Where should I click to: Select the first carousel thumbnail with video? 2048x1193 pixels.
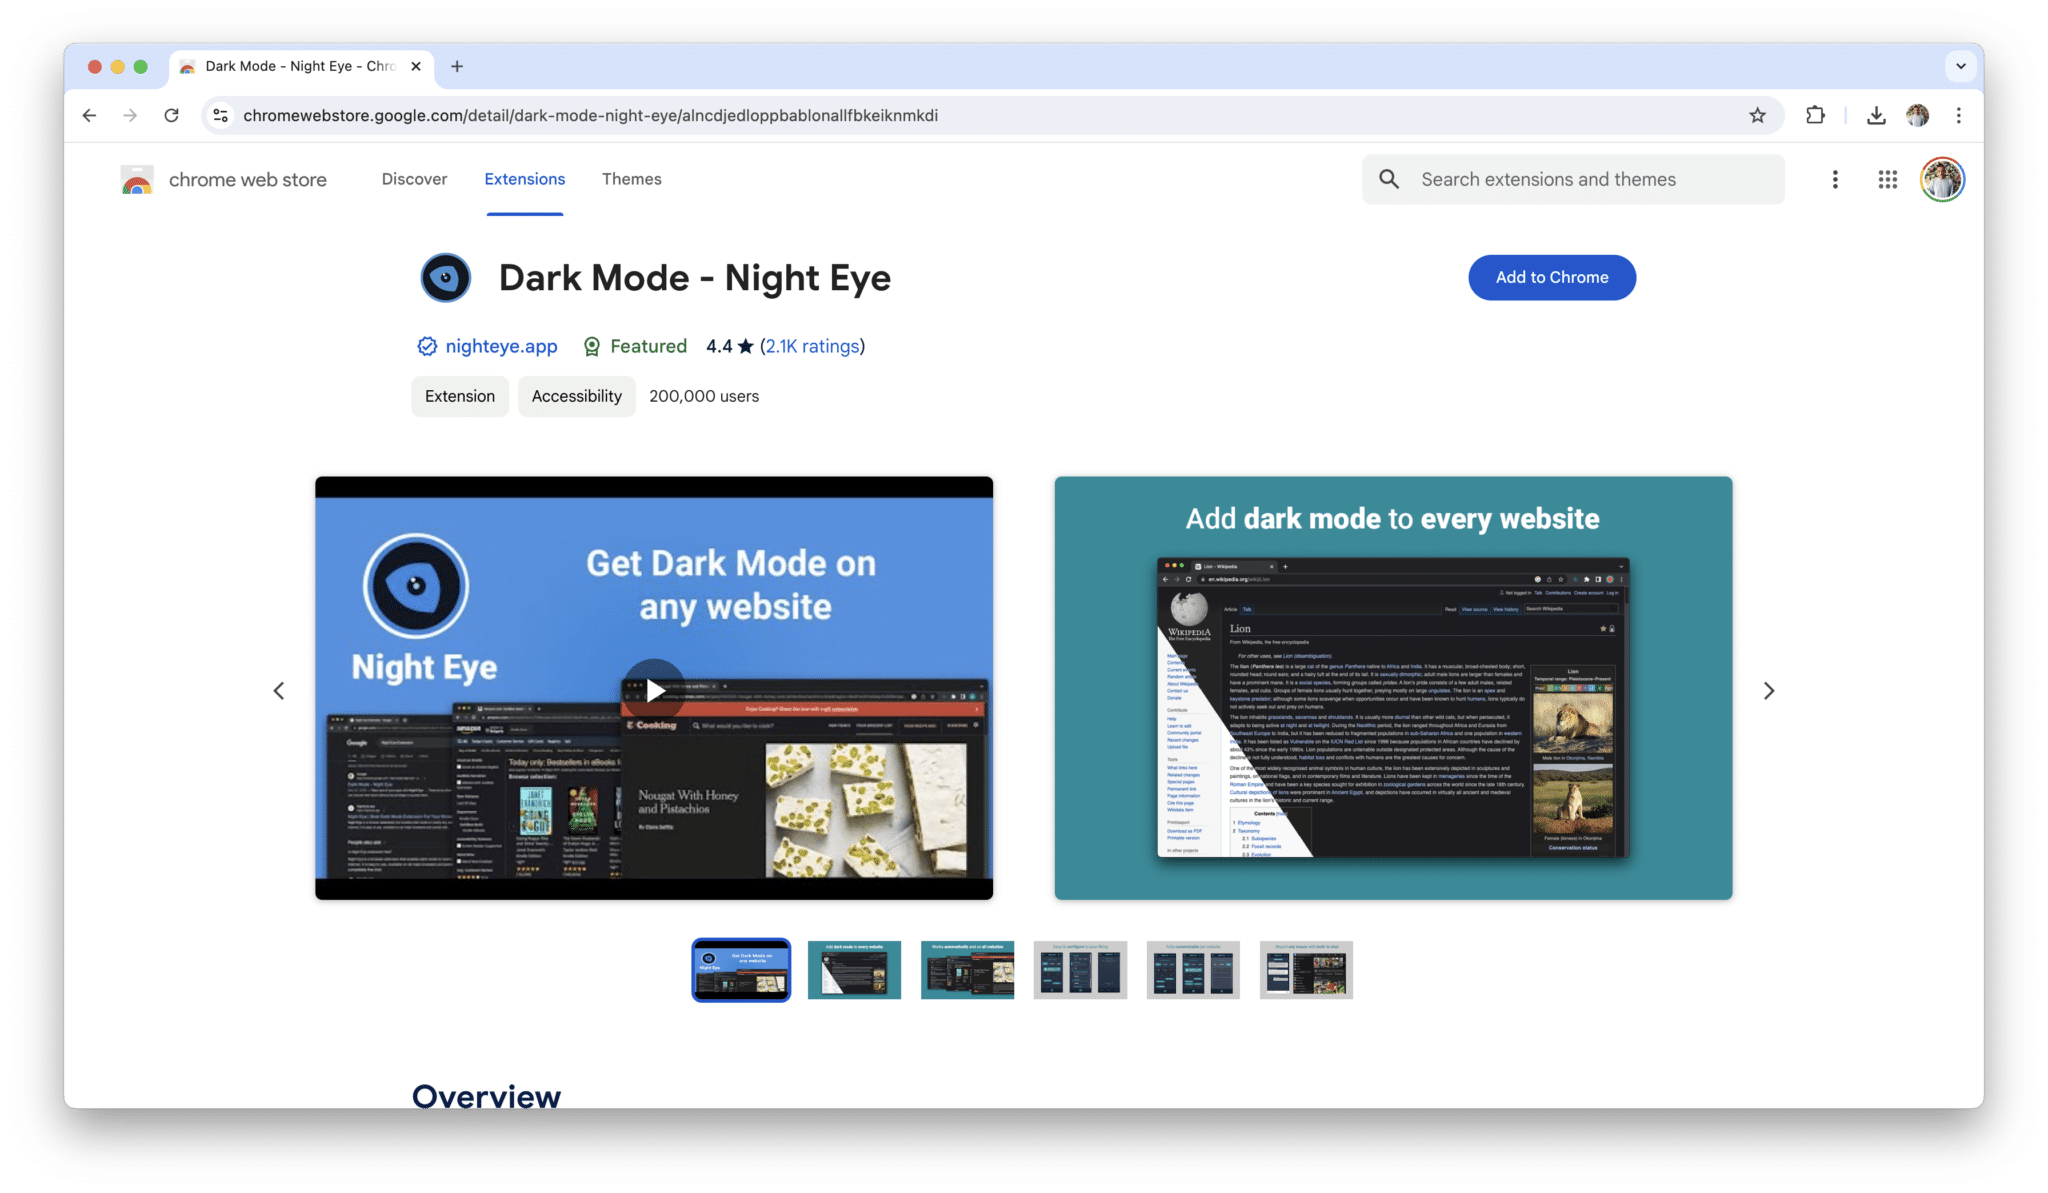click(741, 970)
